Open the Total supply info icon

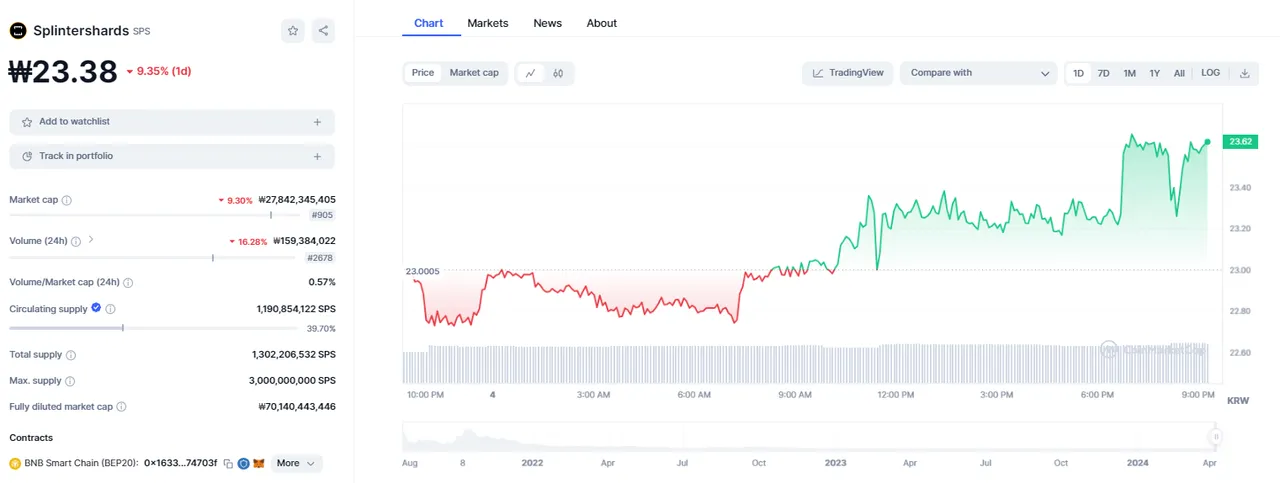(x=71, y=355)
